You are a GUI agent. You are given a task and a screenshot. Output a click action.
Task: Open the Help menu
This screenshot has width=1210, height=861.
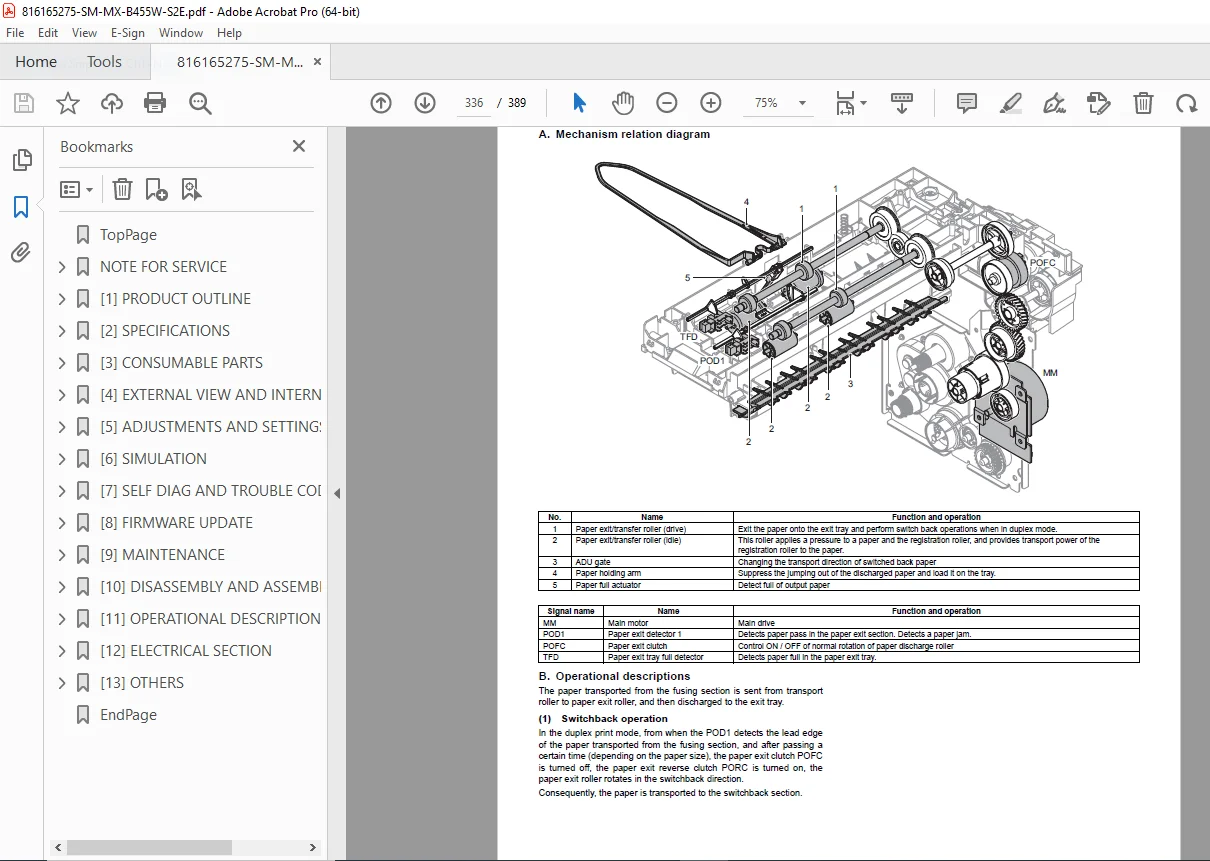coord(229,33)
